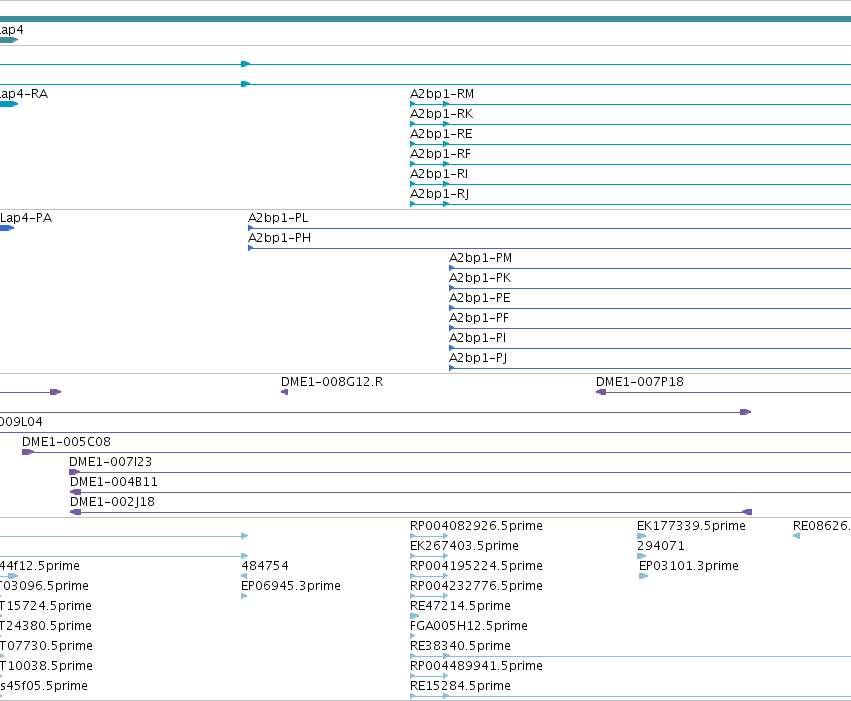Click the DME1-005C08 start arrow glyph
Screen dimensions: 851x701
(x=28, y=452)
